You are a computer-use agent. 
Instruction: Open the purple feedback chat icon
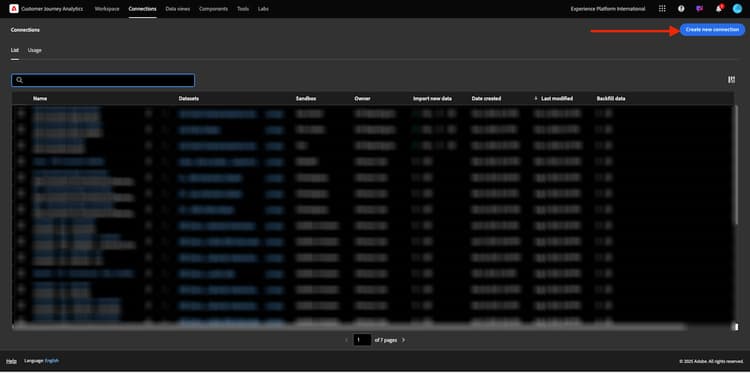(x=700, y=9)
